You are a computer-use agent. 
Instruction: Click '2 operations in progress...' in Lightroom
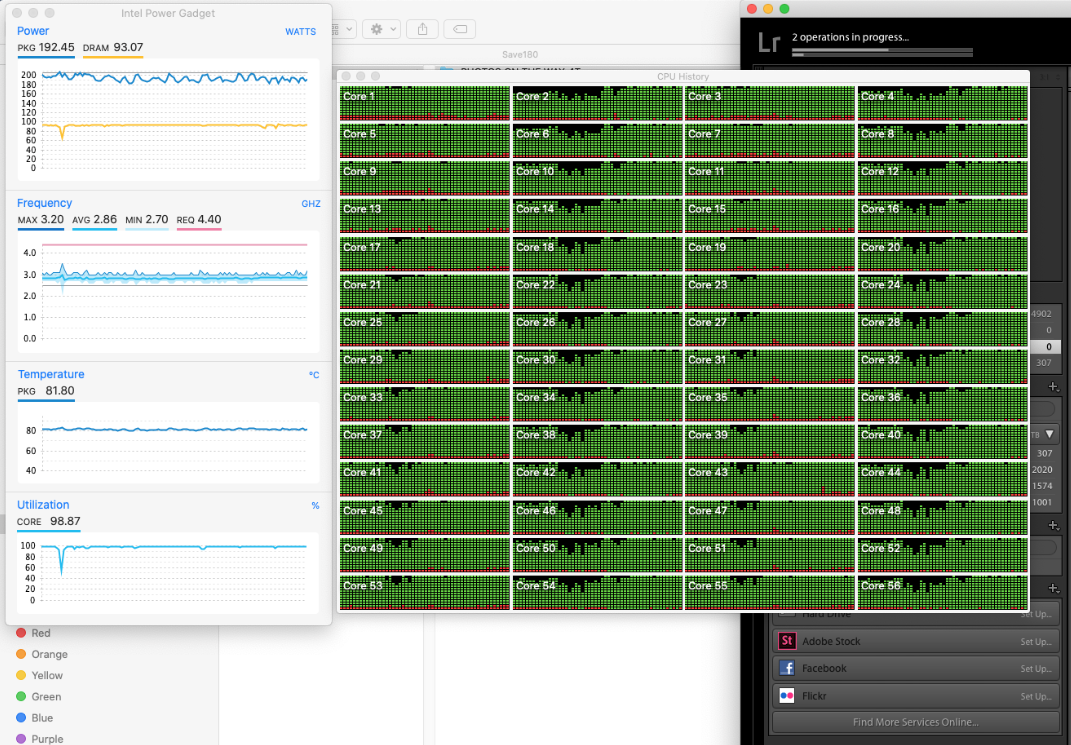pos(850,37)
